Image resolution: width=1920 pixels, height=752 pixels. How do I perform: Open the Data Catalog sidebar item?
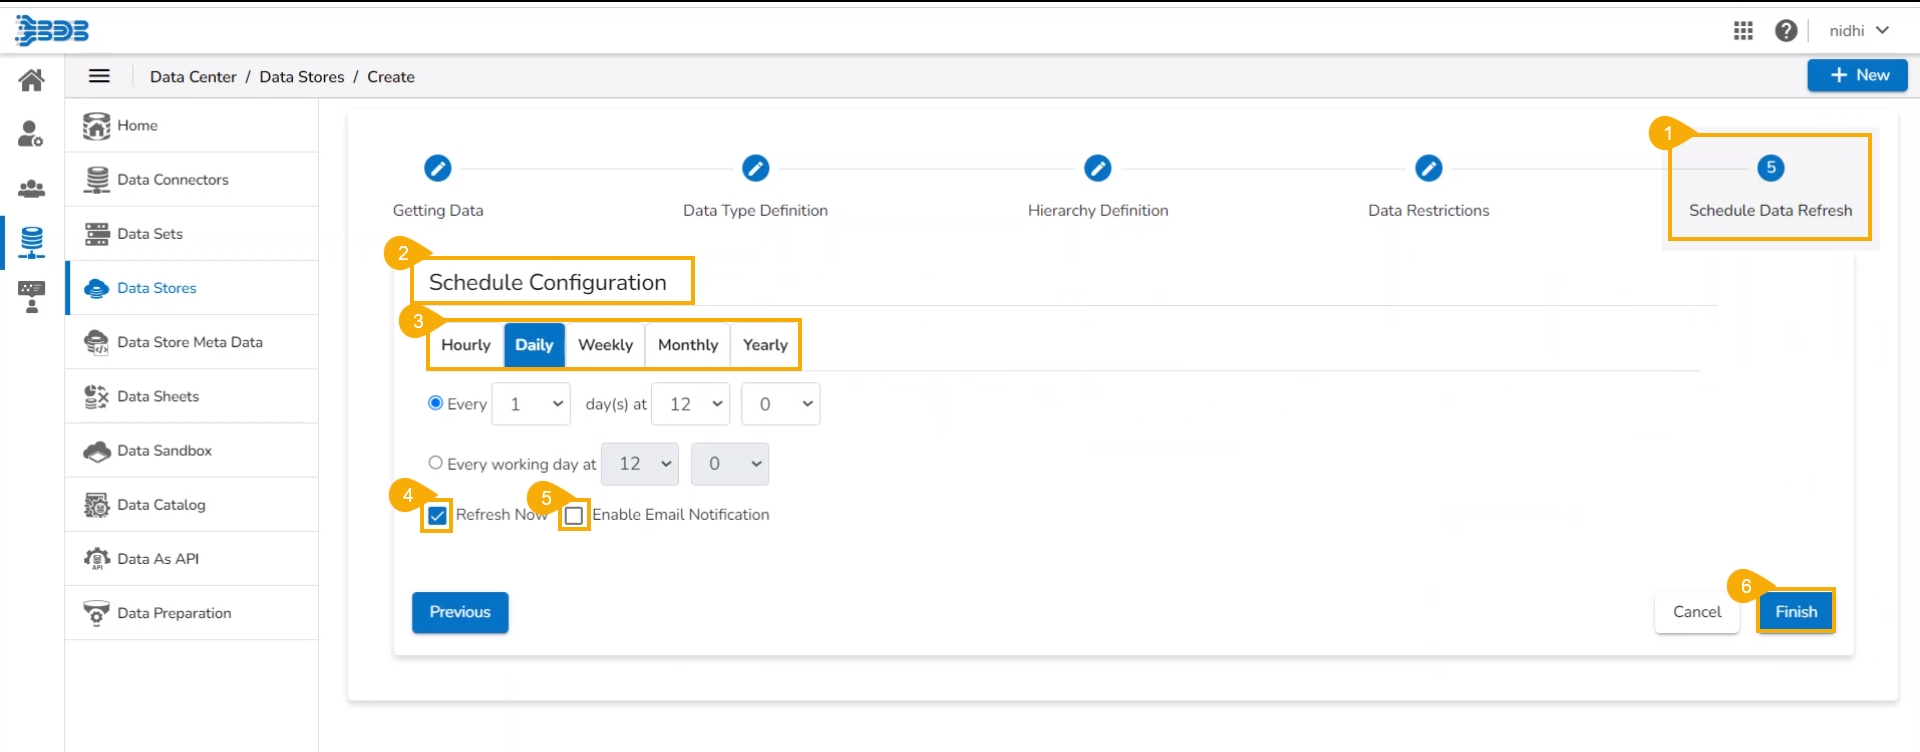point(161,505)
